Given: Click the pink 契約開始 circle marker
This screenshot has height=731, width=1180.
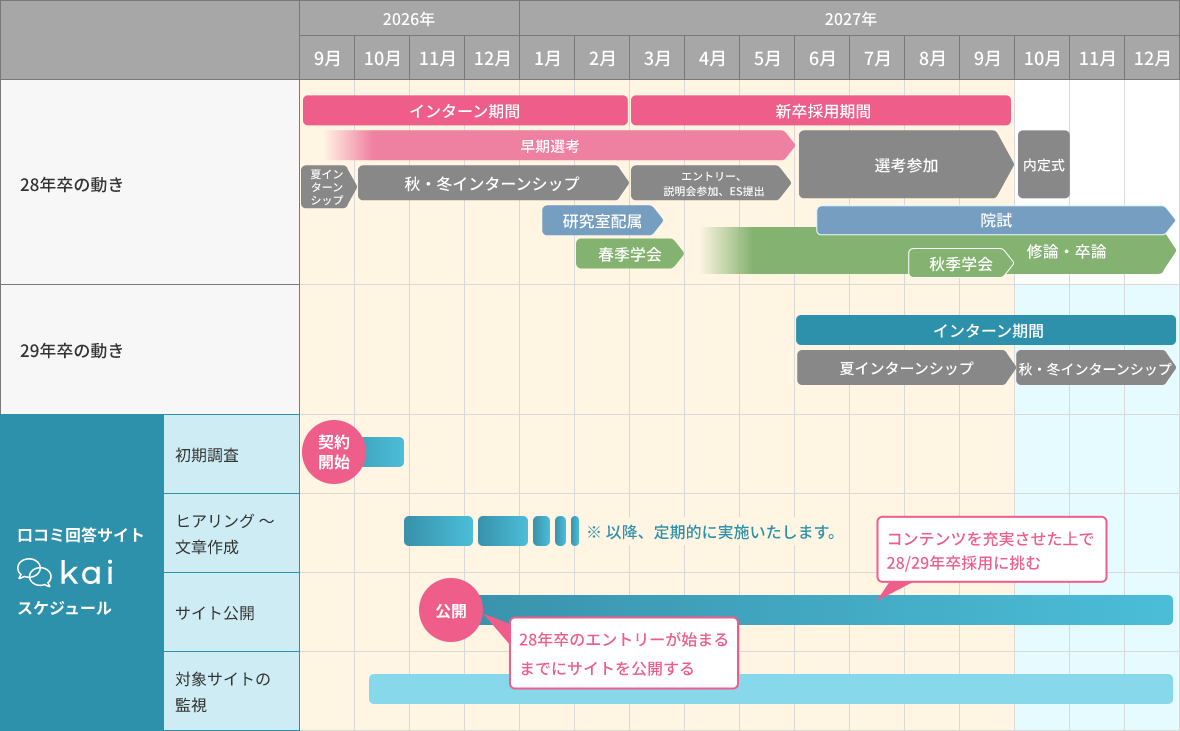Looking at the screenshot, I should coord(333,452).
